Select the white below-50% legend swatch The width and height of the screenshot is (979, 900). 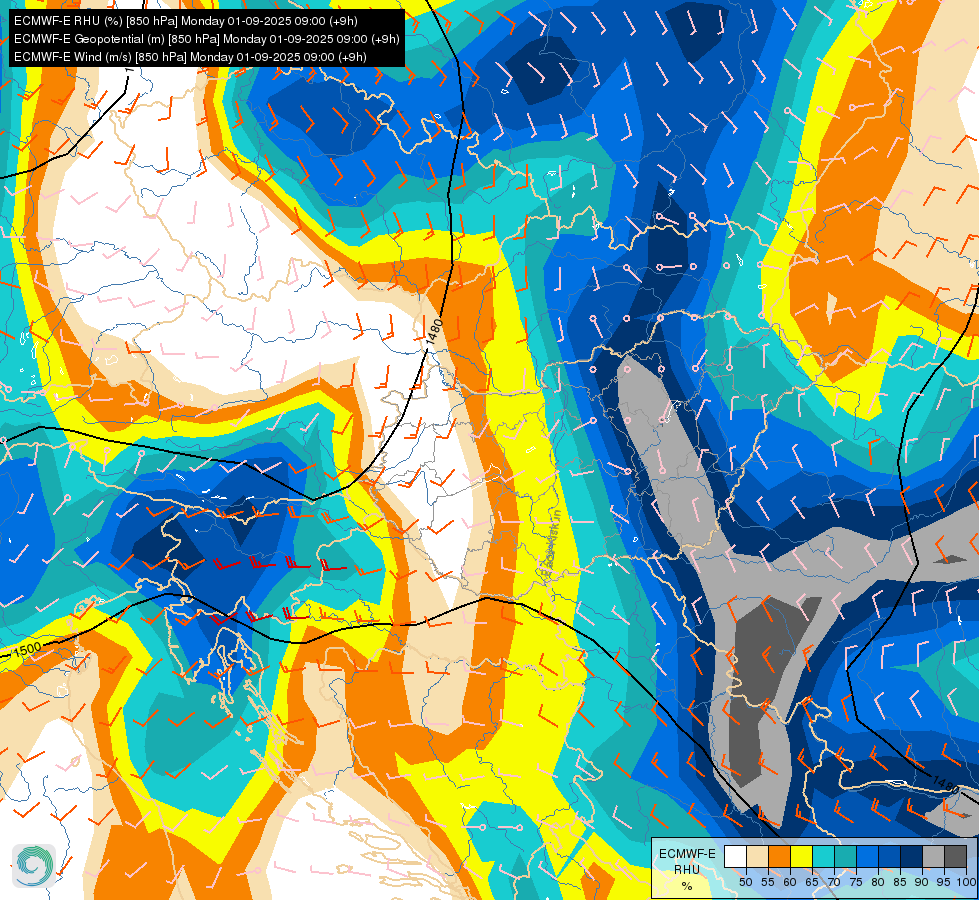pyautogui.click(x=735, y=856)
